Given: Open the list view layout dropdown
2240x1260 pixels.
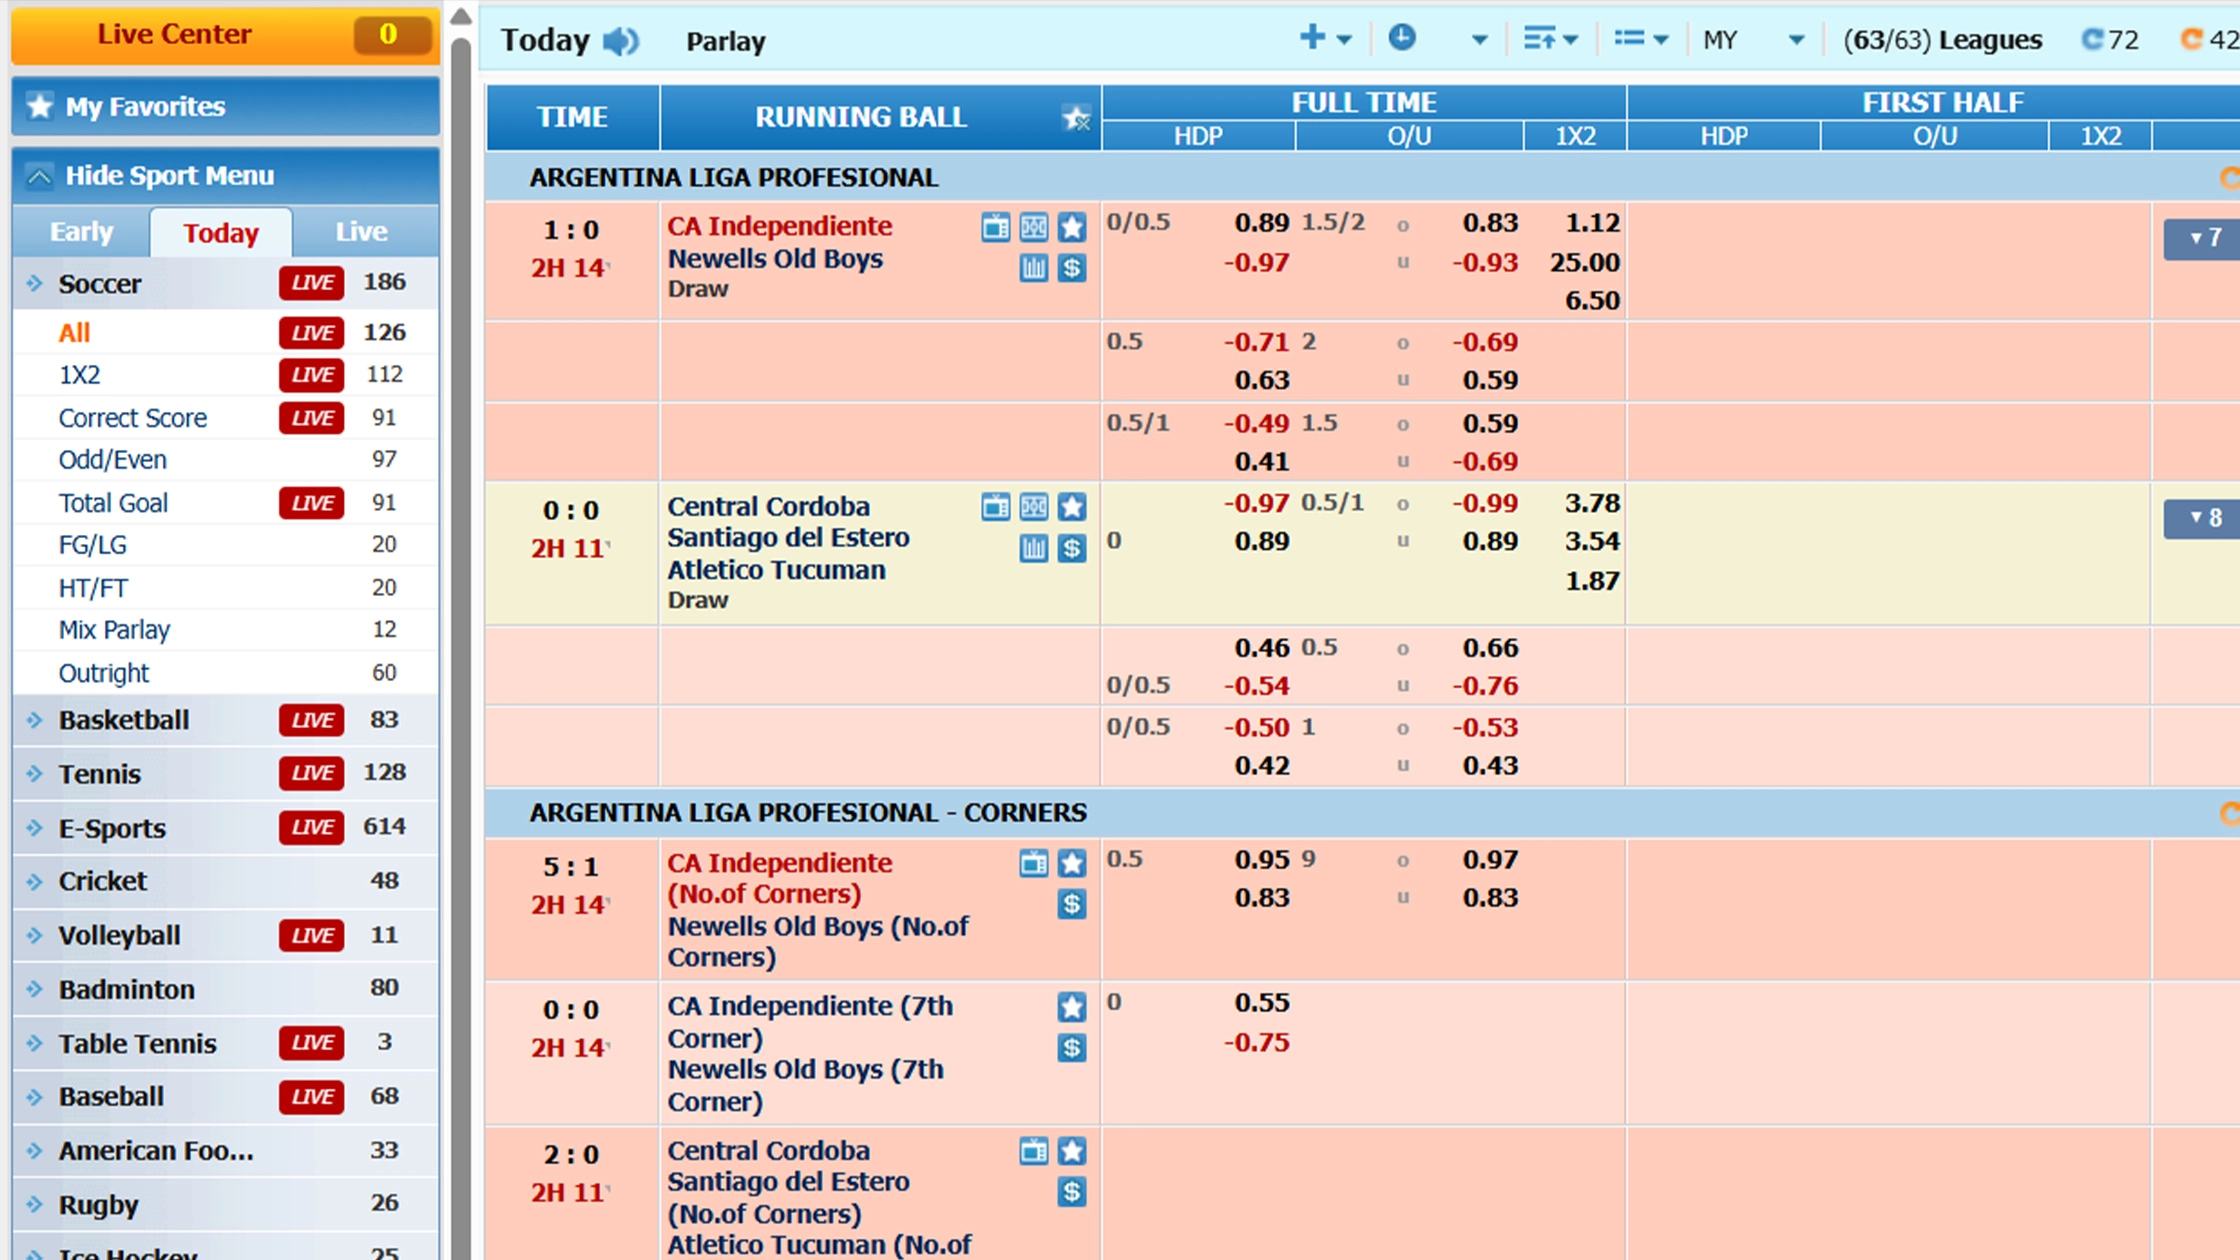Looking at the screenshot, I should coord(1640,39).
